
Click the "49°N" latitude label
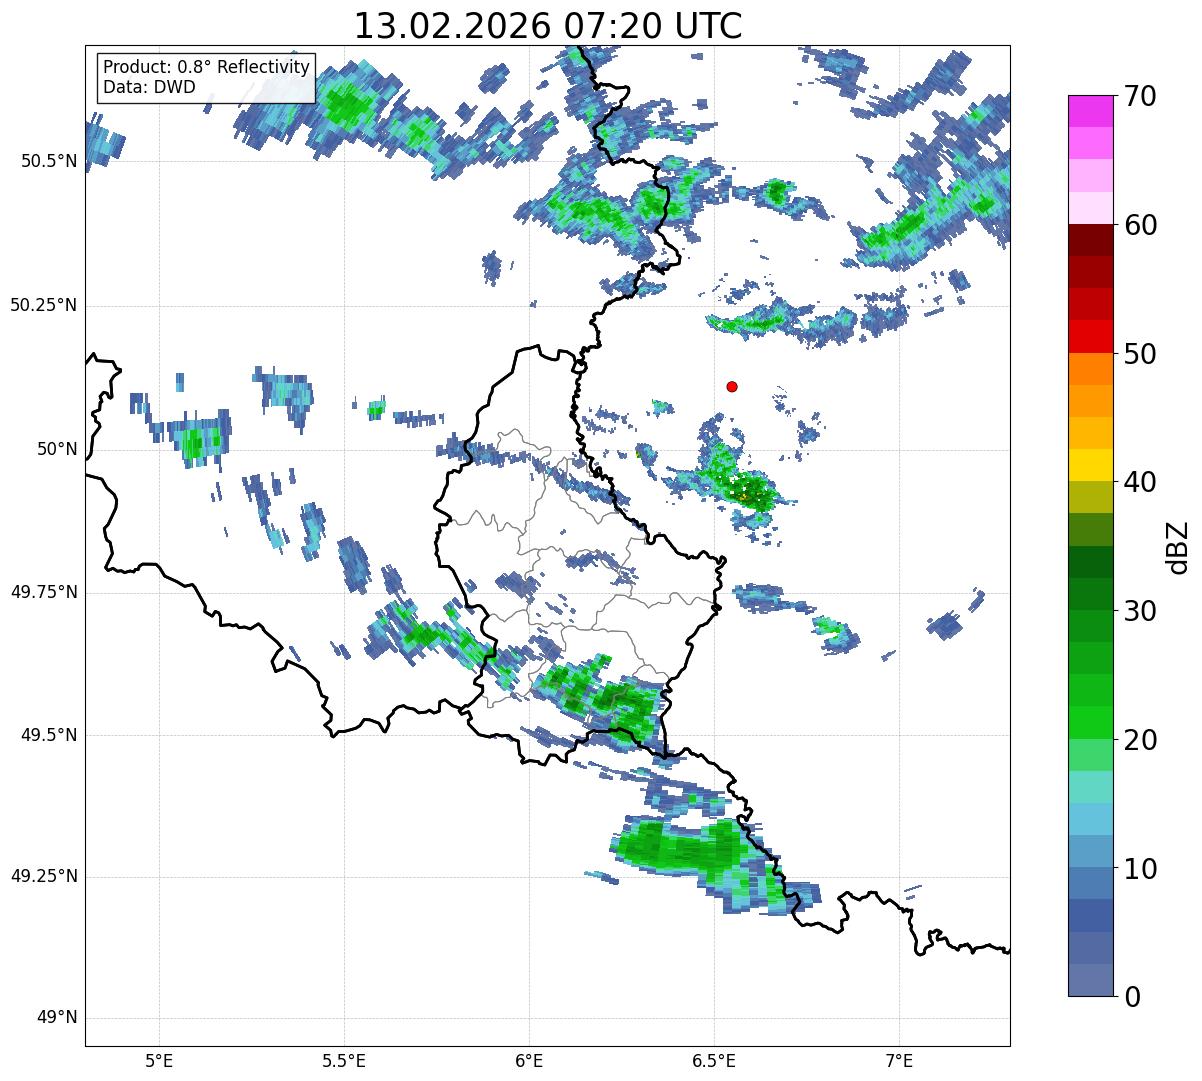click(x=56, y=1018)
